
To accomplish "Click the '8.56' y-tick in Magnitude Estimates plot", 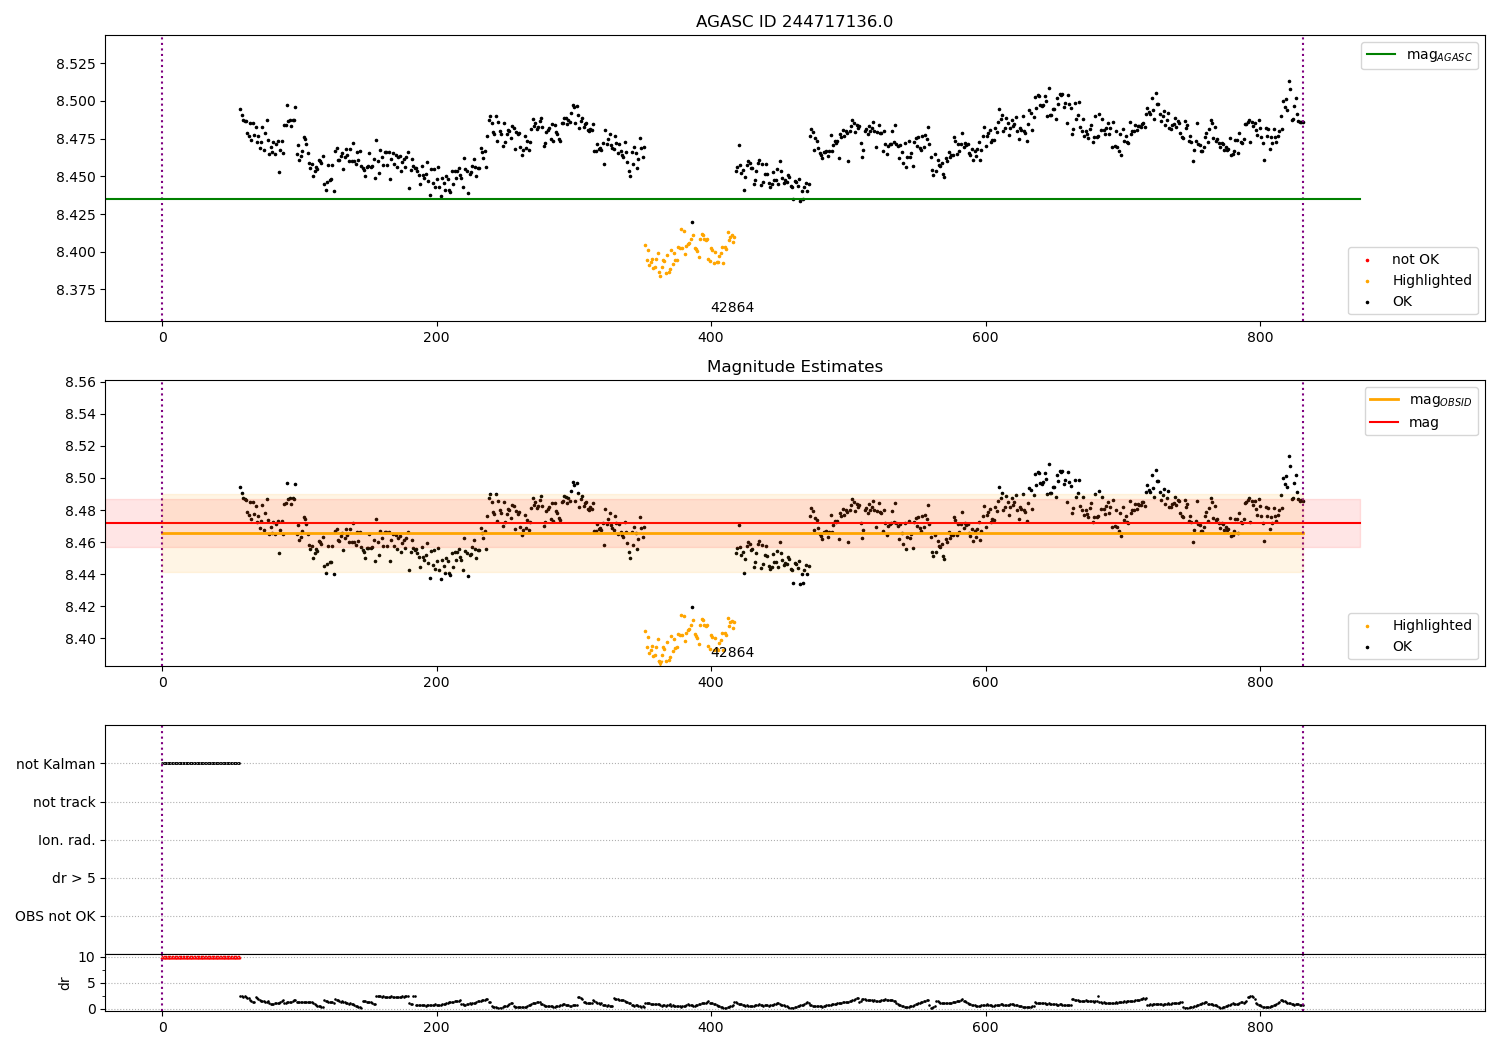I will tap(80, 383).
